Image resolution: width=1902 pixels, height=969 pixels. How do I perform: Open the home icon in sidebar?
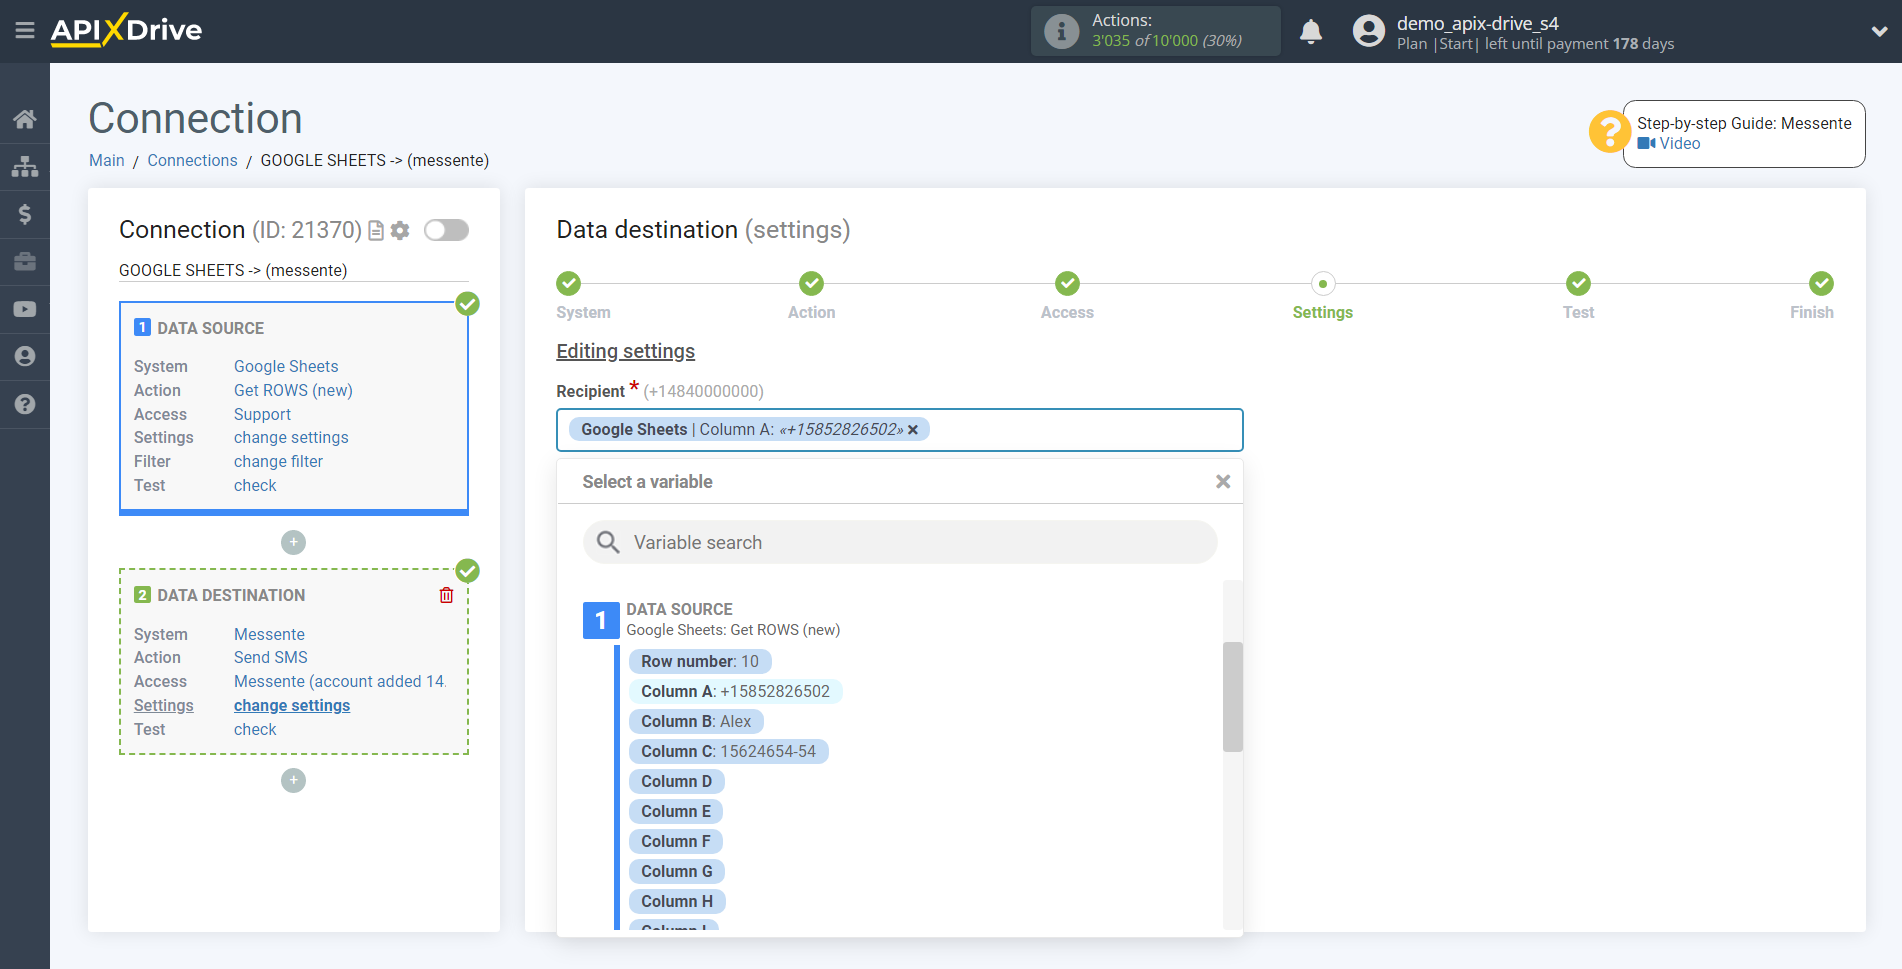click(25, 119)
